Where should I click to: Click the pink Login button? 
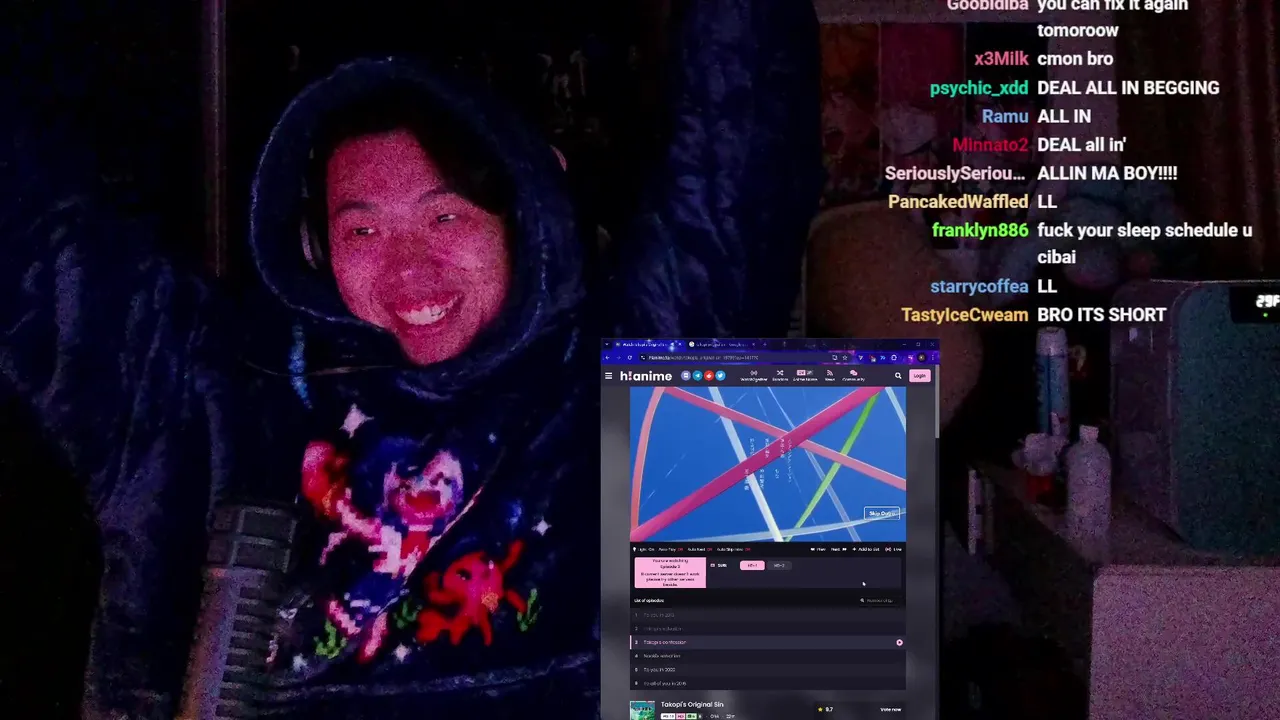[x=920, y=376]
